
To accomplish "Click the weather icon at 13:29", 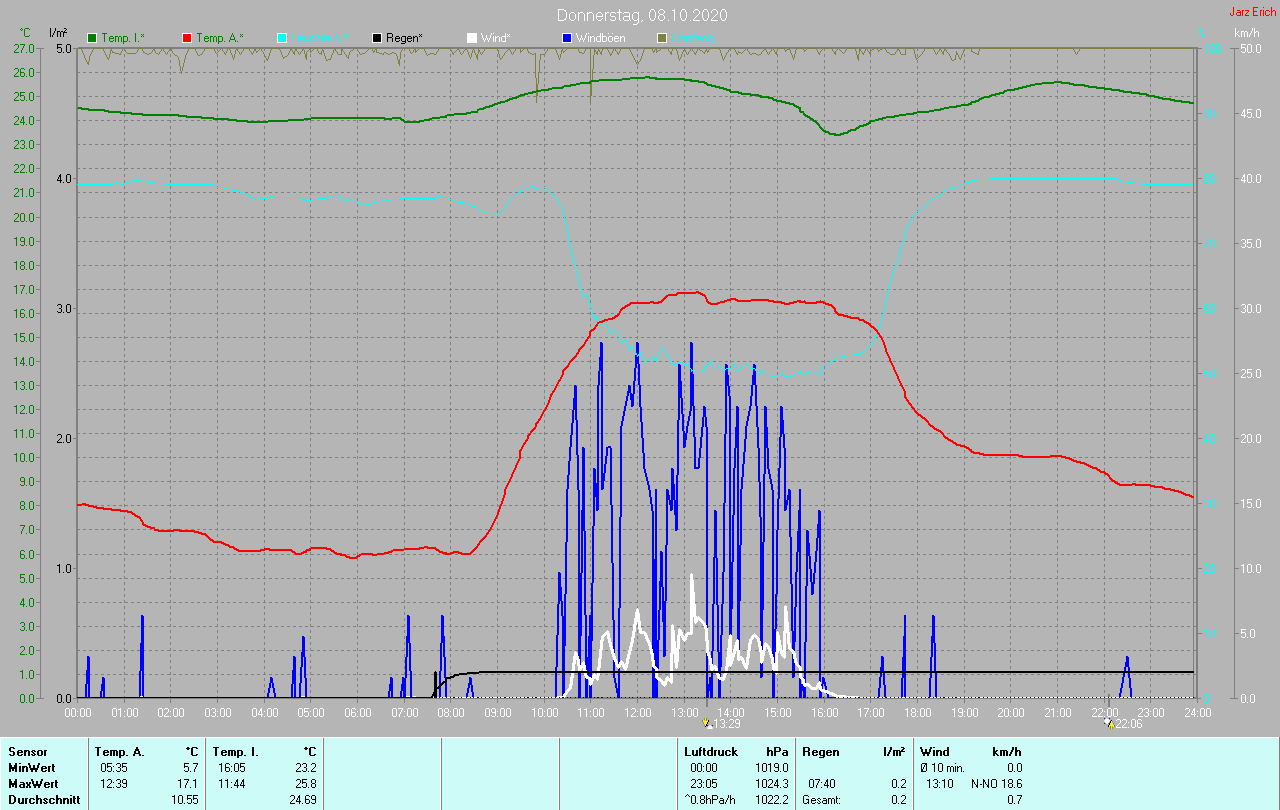I will (x=708, y=723).
